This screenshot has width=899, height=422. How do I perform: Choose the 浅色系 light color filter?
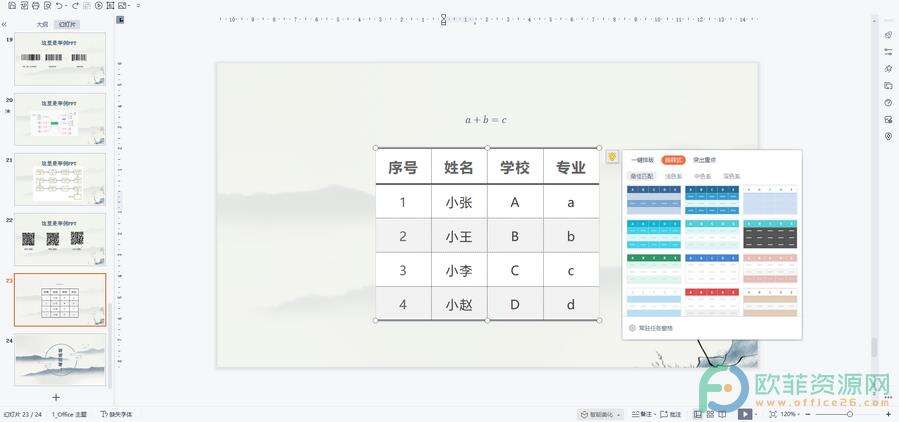coord(673,176)
